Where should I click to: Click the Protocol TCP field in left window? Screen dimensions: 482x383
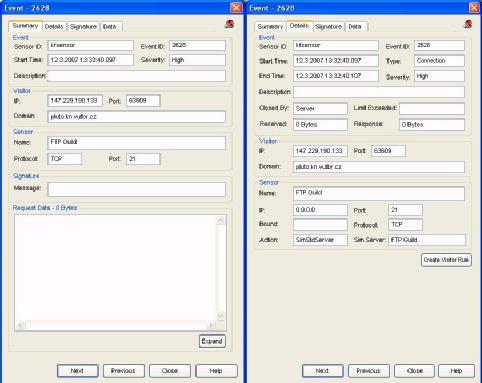[x=65, y=159]
